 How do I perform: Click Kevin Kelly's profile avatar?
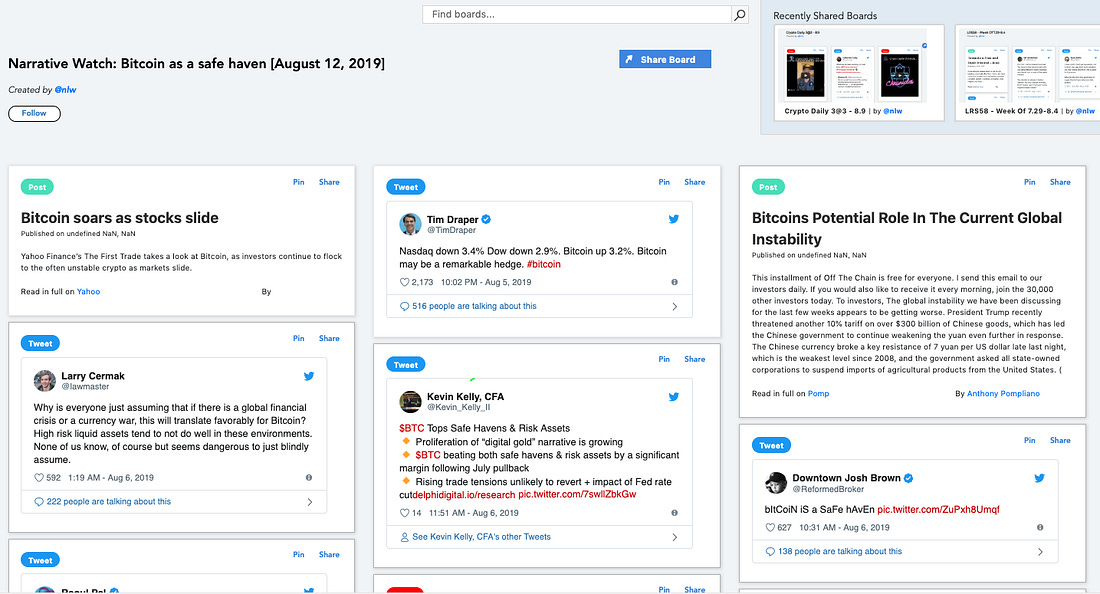pos(410,402)
